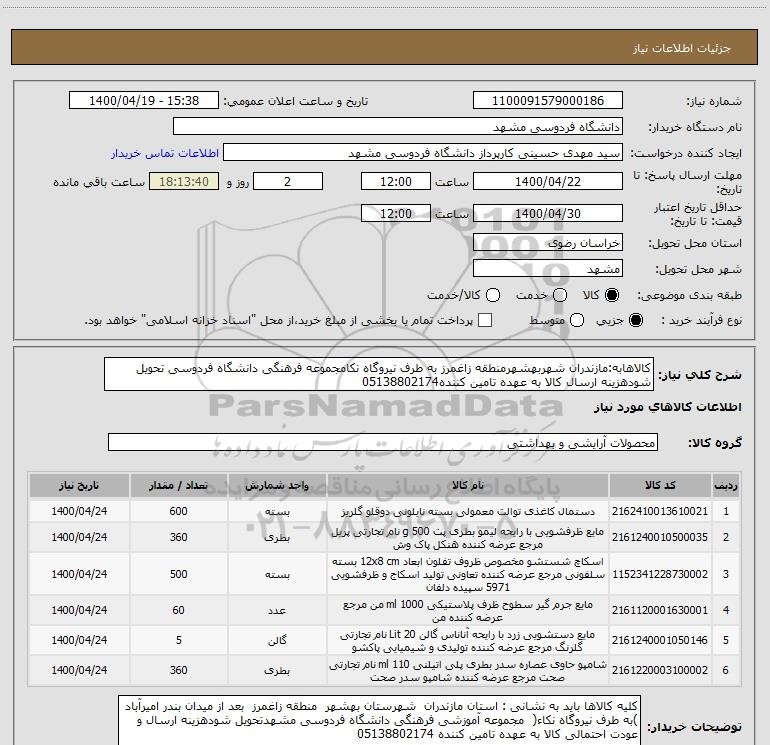Viewport: 770px width, 745px height.
Task: Click the price validity date 1400/04/30
Action: (548, 213)
